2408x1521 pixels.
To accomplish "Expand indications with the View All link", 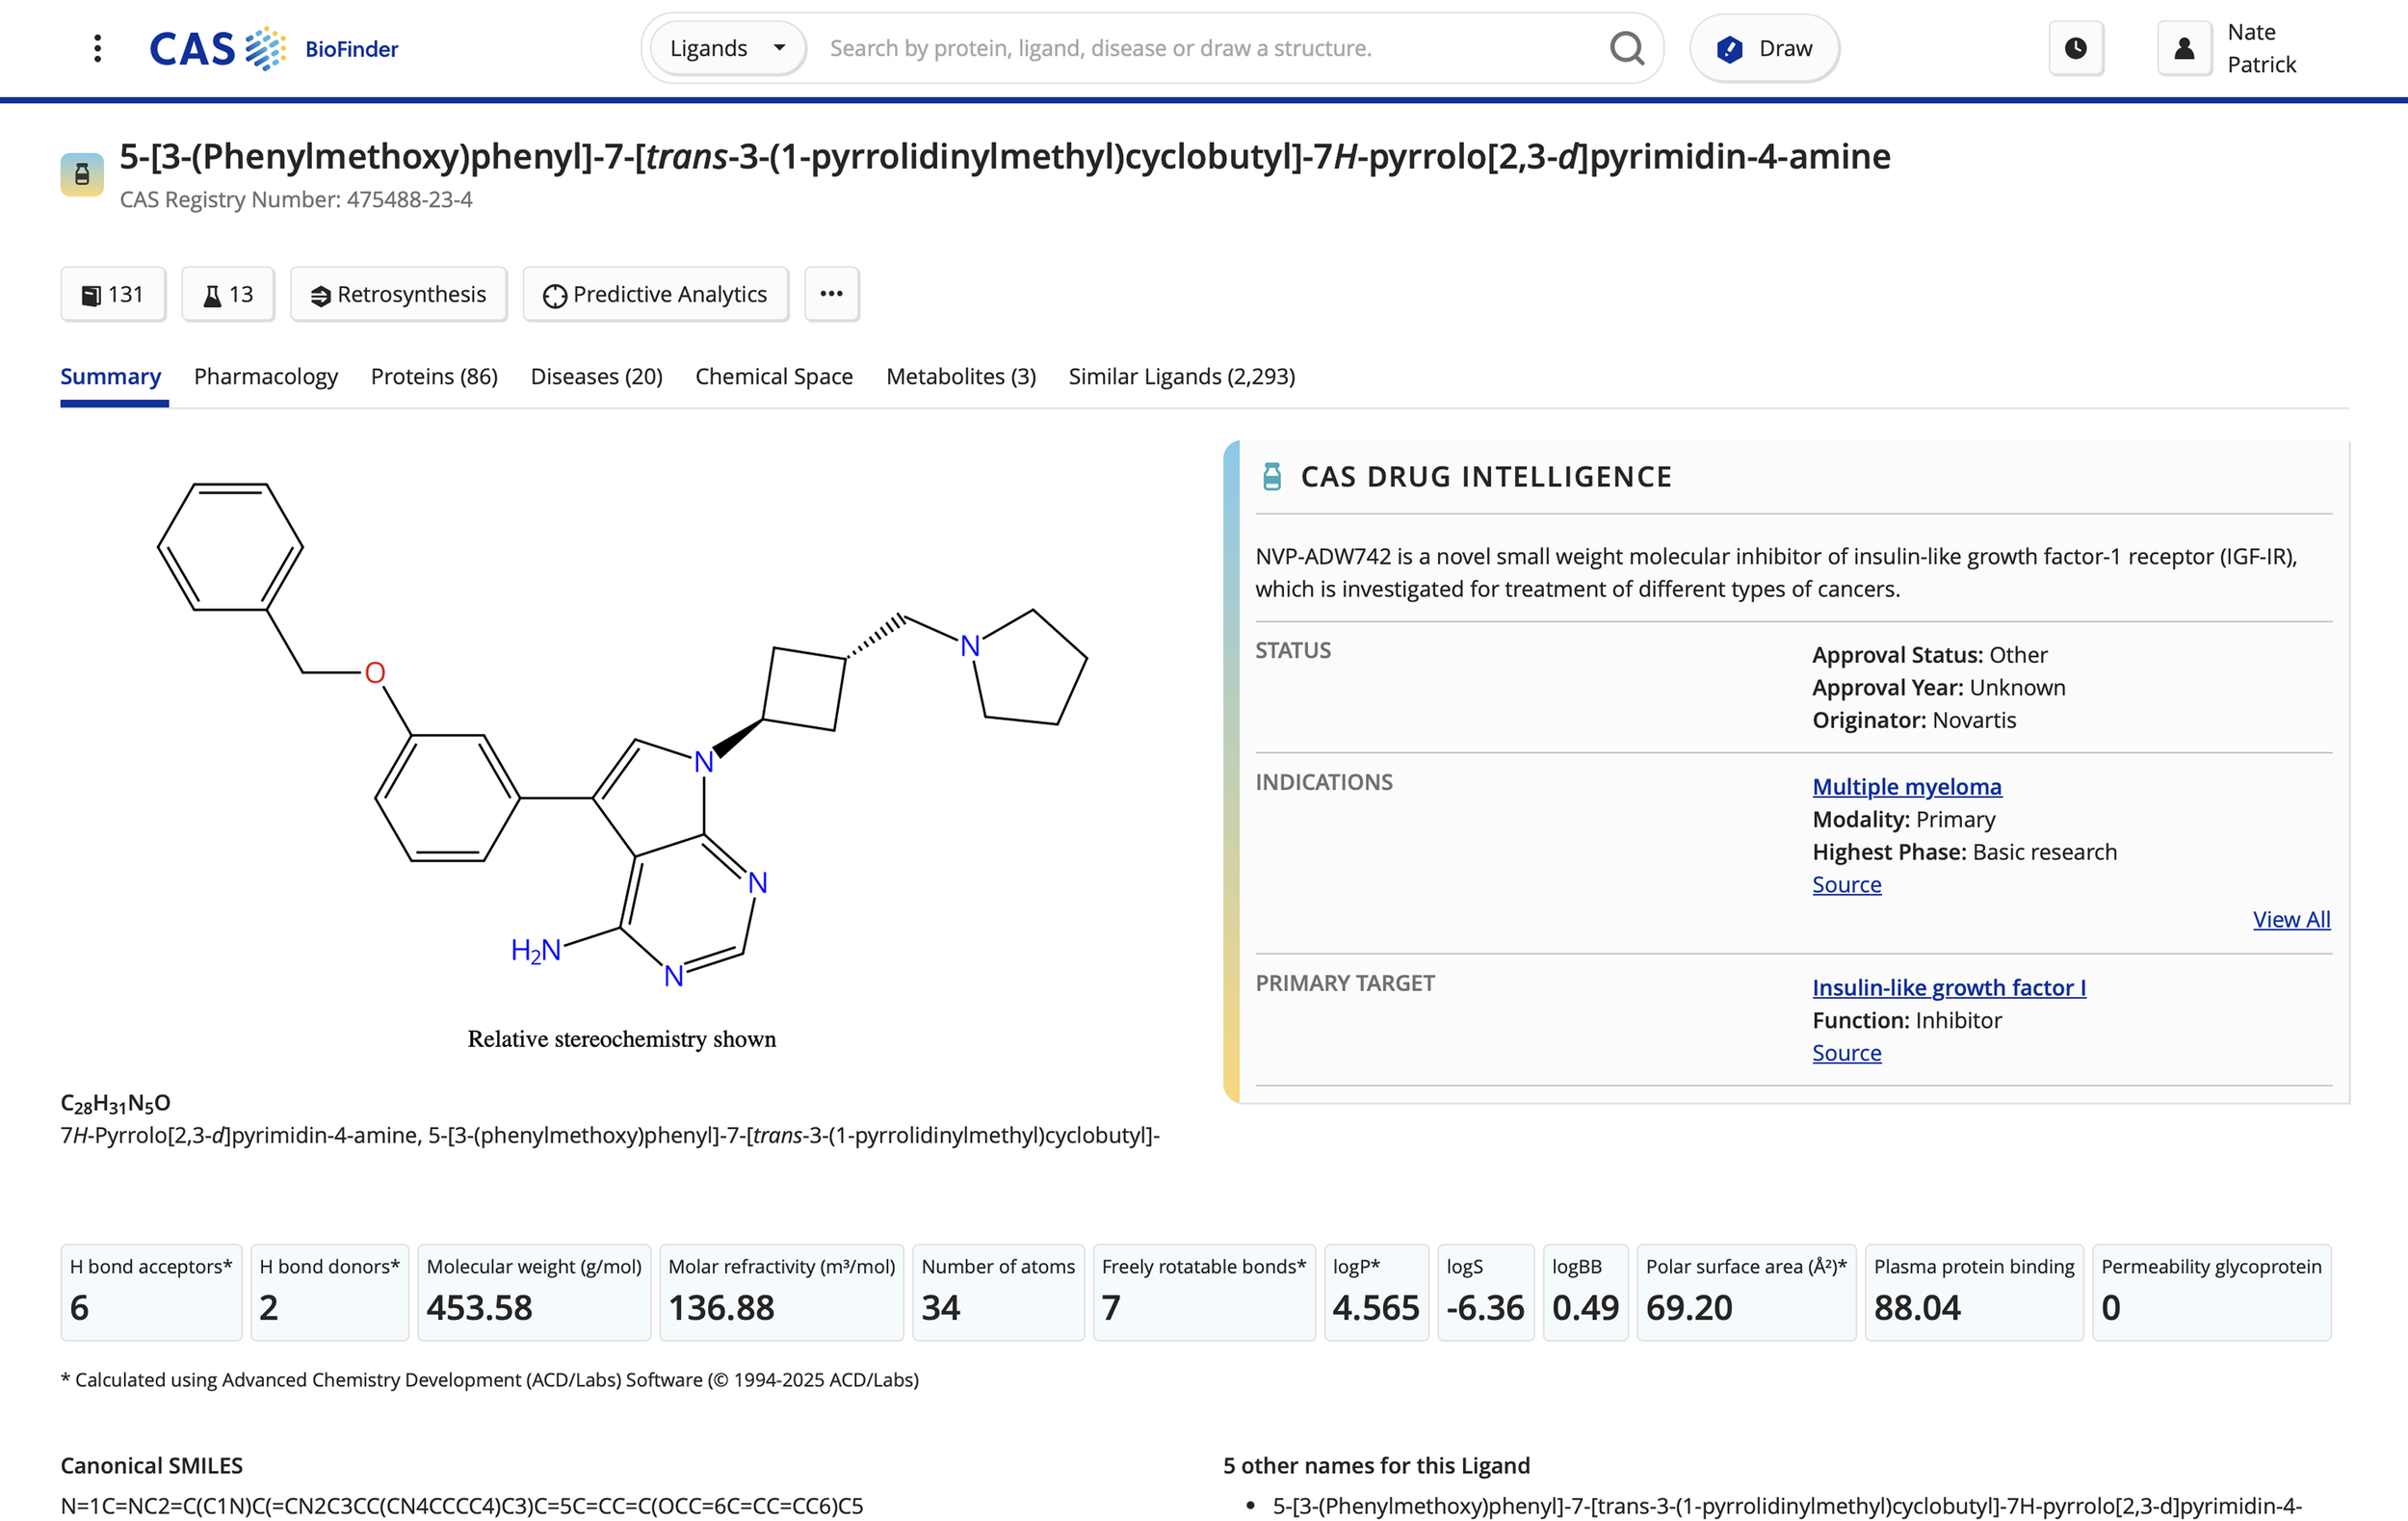I will (2291, 919).
